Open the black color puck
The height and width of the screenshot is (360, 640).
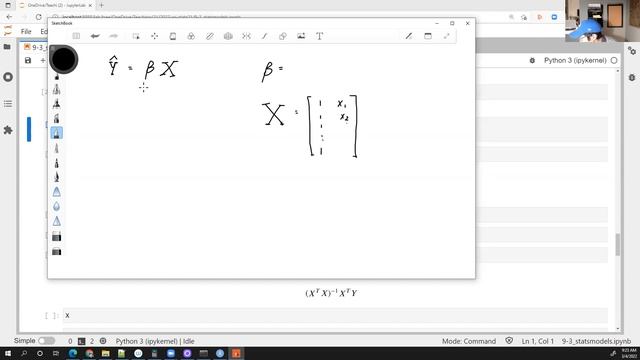tap(63, 59)
